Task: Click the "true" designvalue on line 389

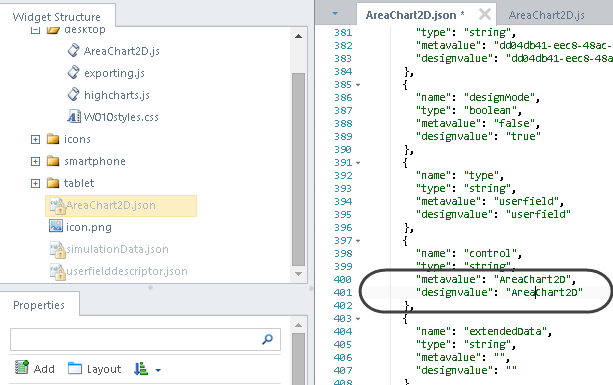Action: [523, 136]
